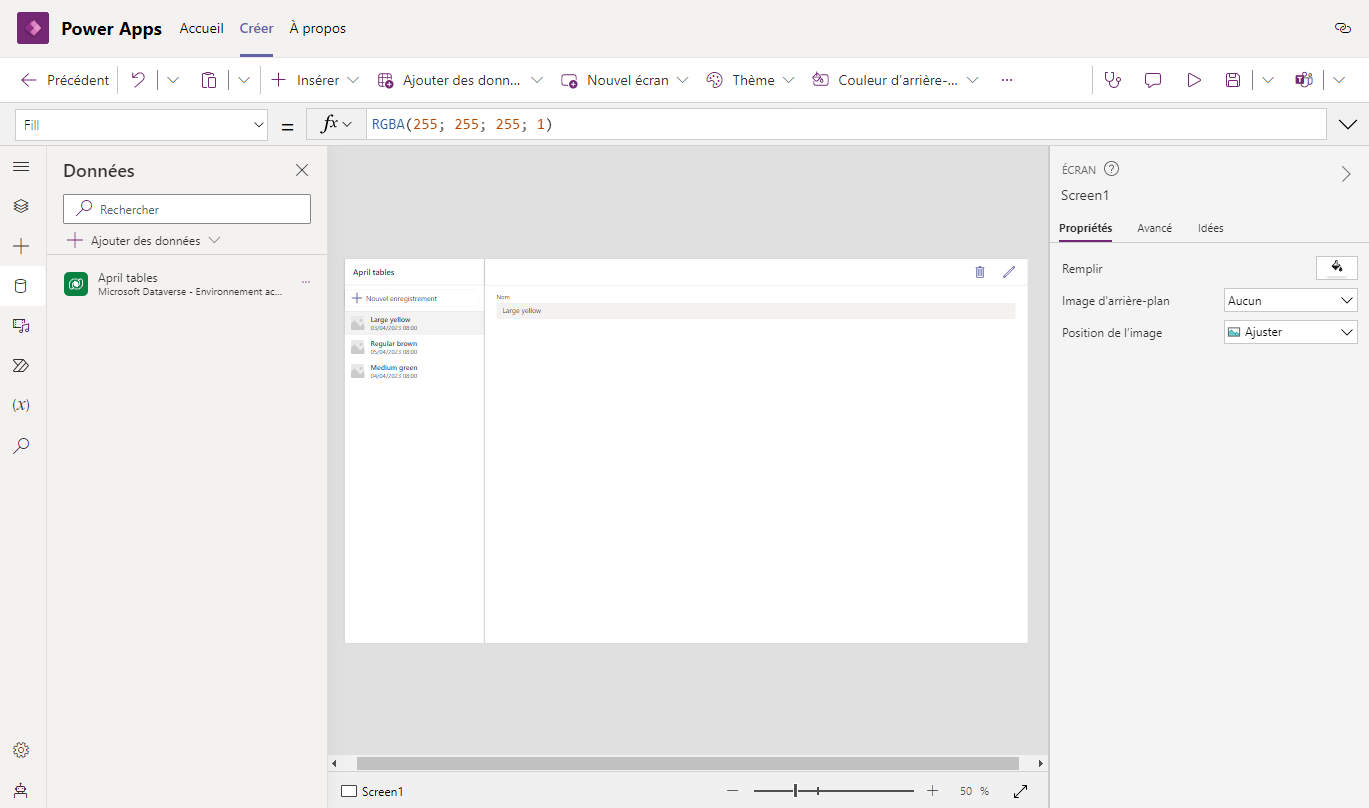Select the Créer tab
The width and height of the screenshot is (1369, 808).
pyautogui.click(x=256, y=28)
